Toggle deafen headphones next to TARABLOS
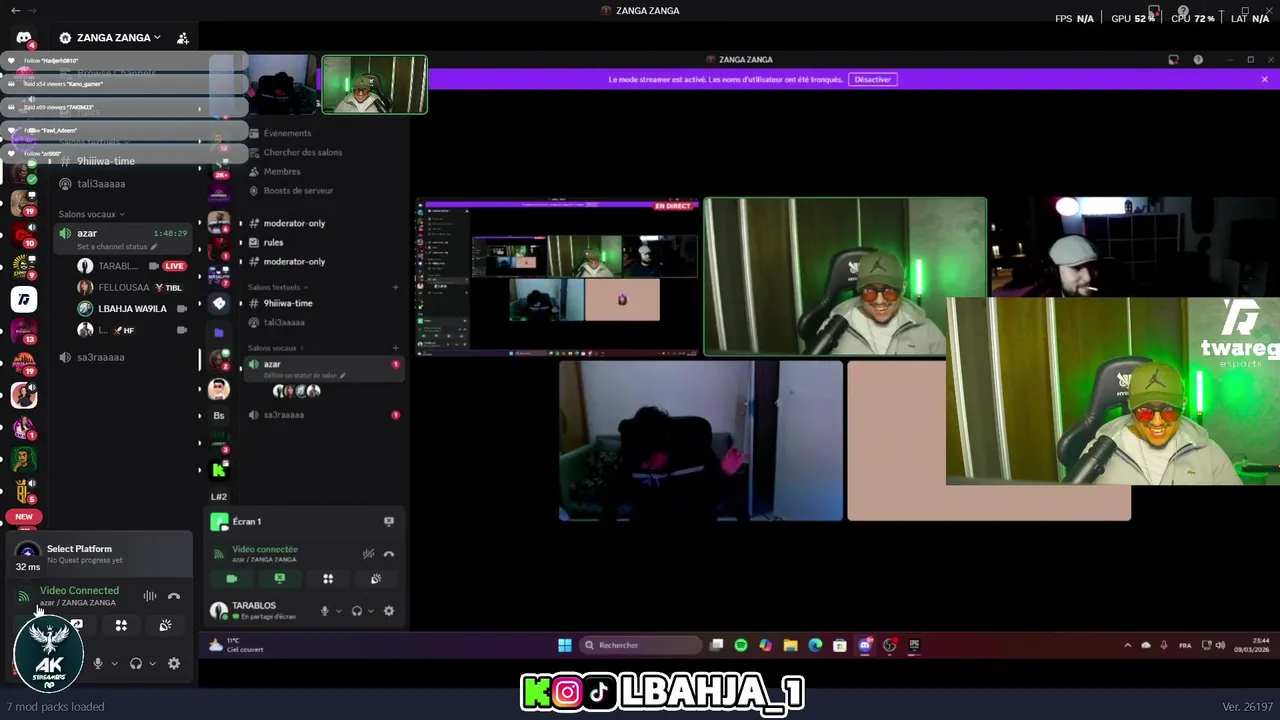This screenshot has width=1280, height=720. click(x=357, y=611)
